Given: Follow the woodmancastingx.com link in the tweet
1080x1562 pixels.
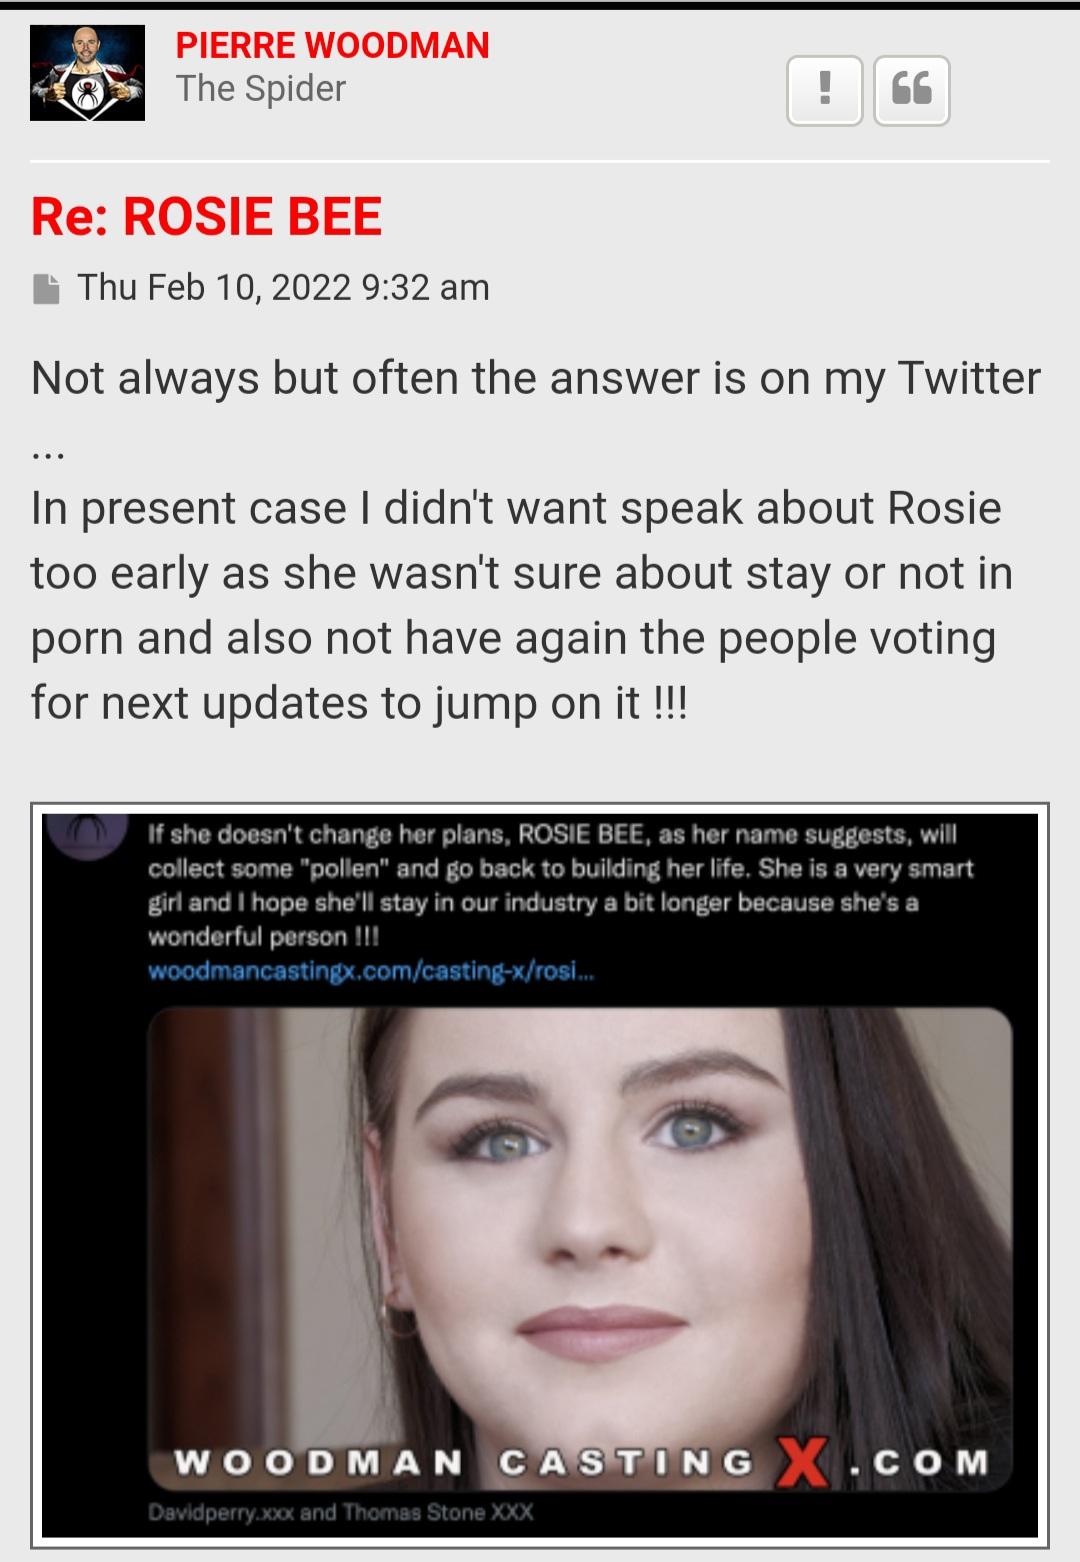Looking at the screenshot, I should click(371, 971).
